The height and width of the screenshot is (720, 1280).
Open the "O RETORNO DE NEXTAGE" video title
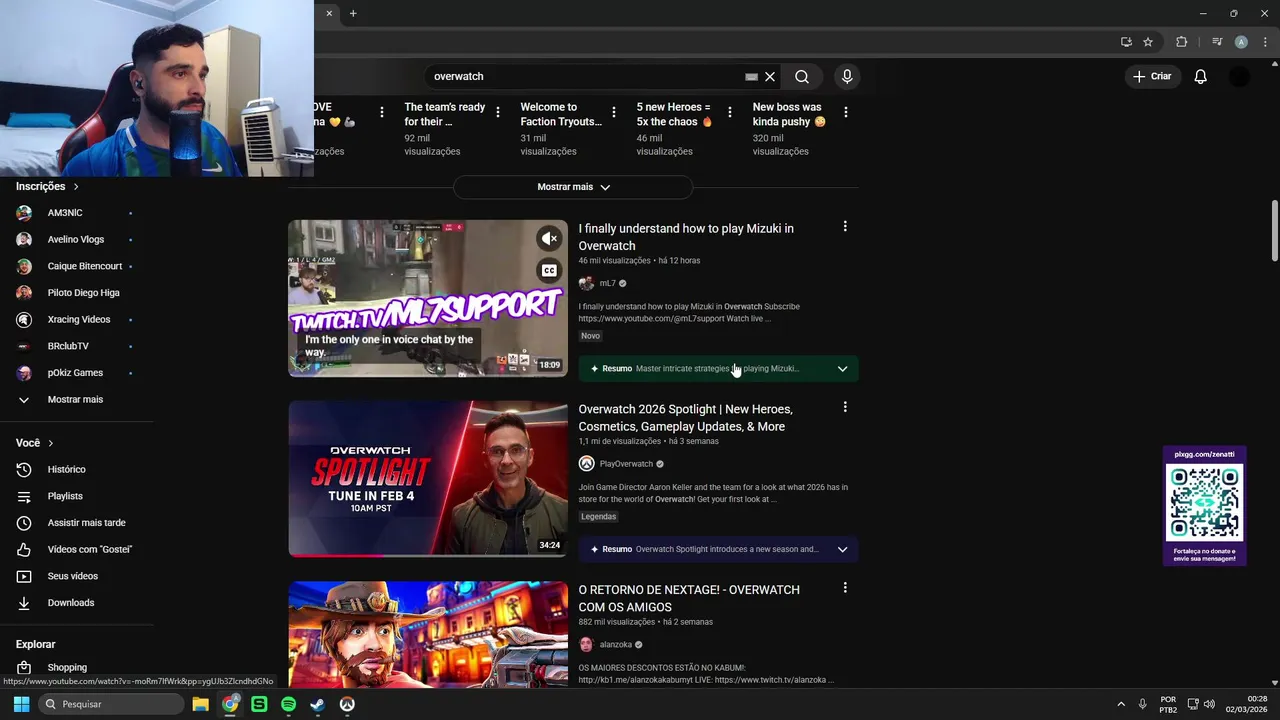point(689,598)
